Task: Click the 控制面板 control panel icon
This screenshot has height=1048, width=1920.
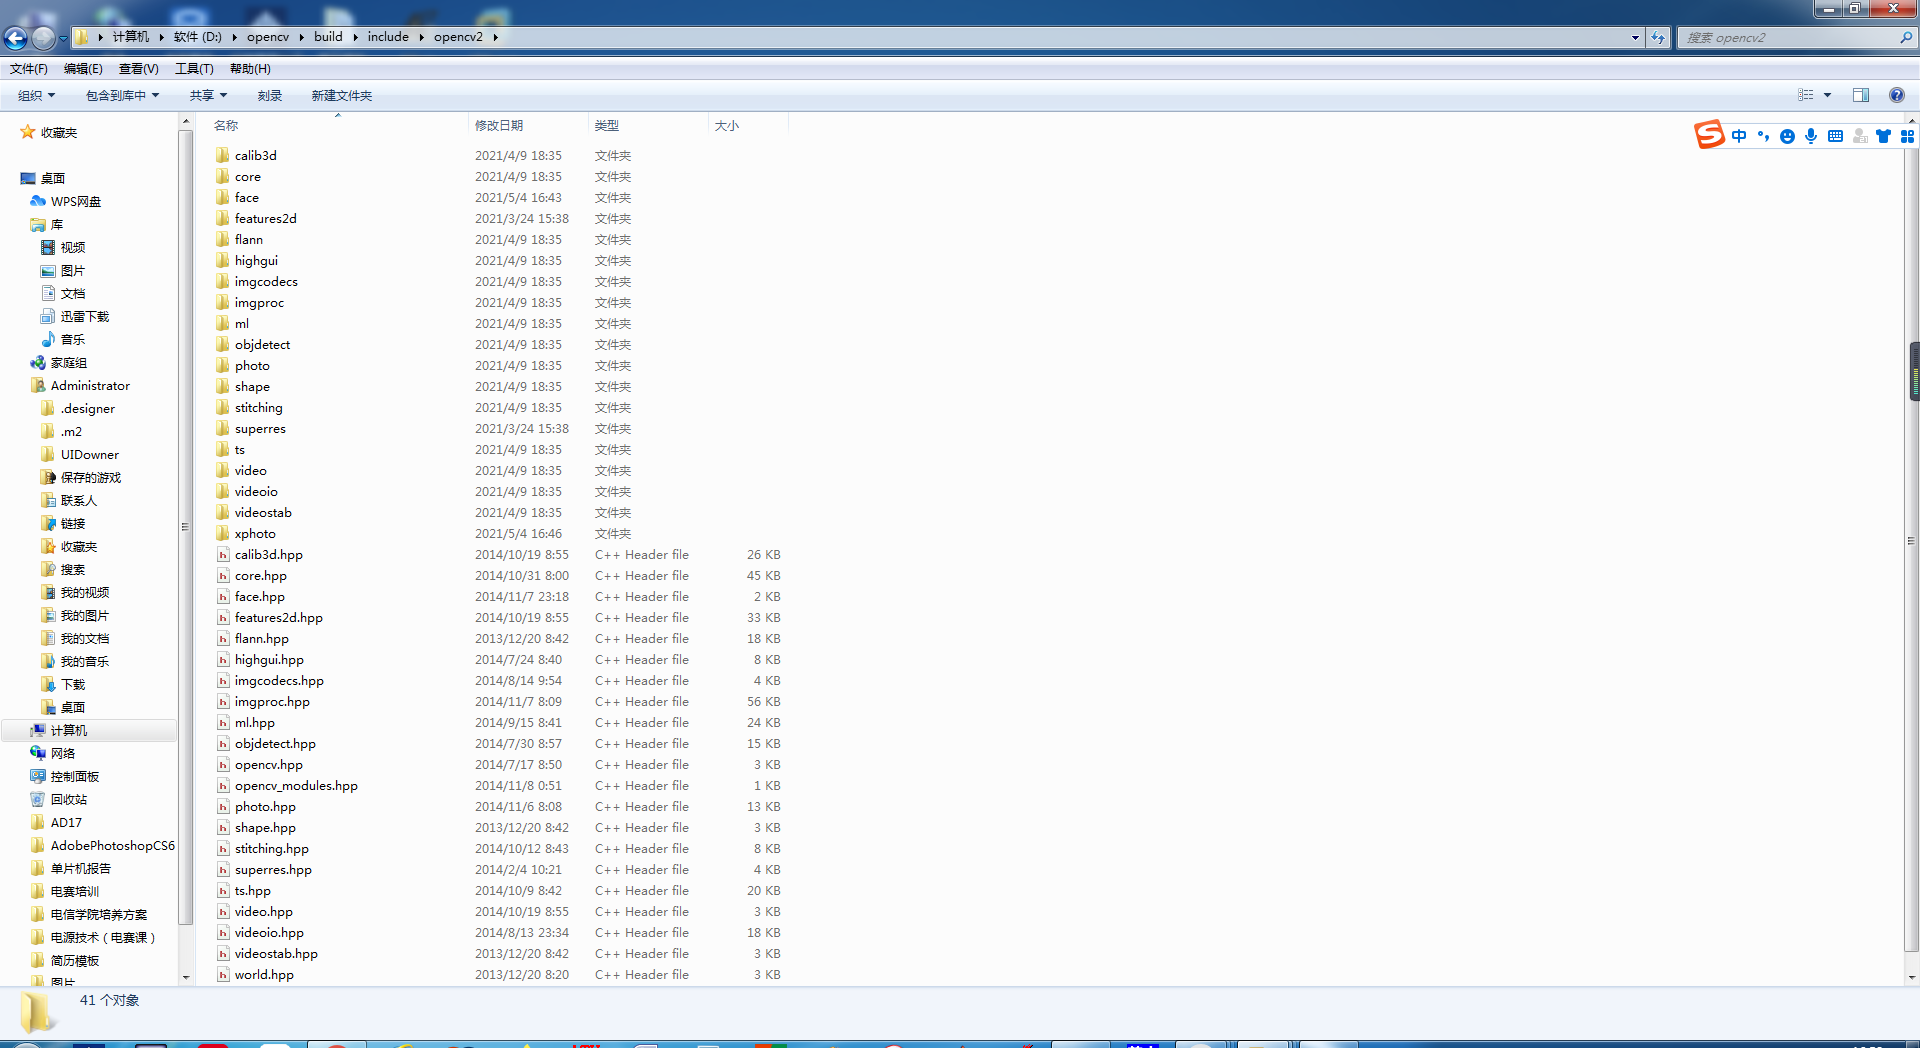Action: pyautogui.click(x=38, y=776)
